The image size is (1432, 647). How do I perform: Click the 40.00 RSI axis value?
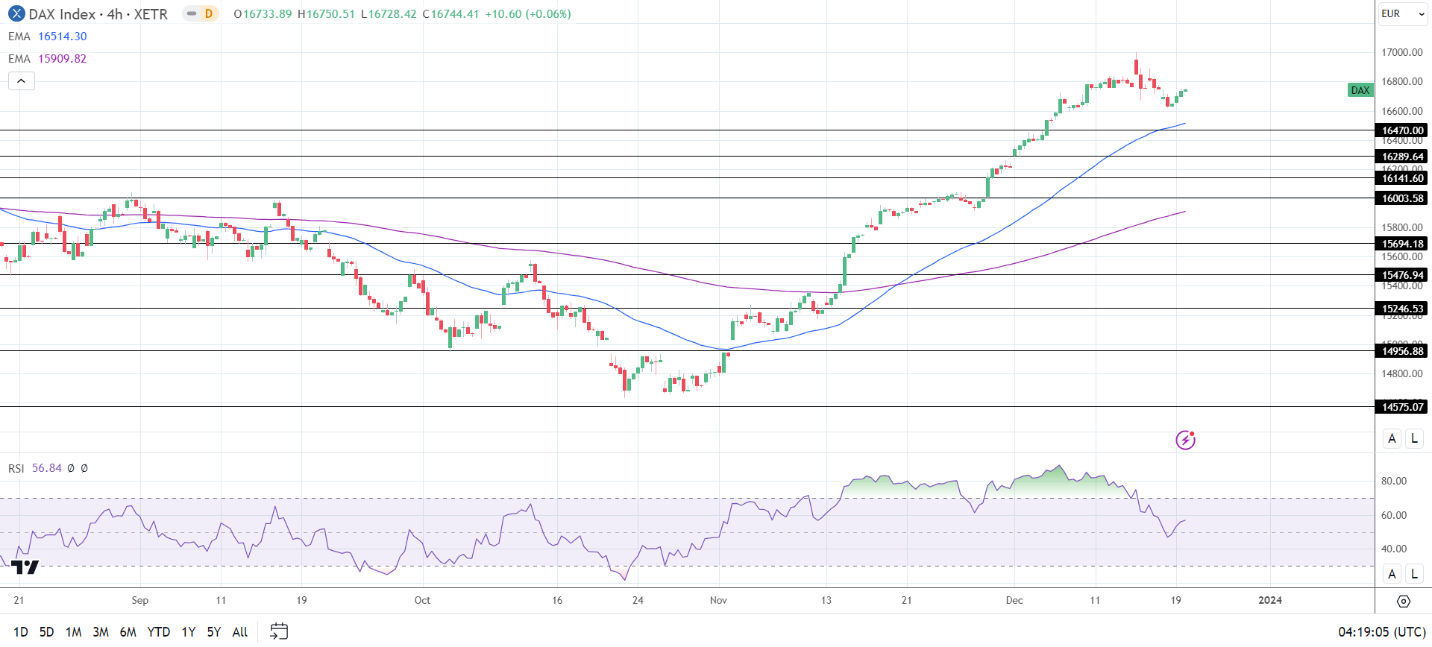1394,549
